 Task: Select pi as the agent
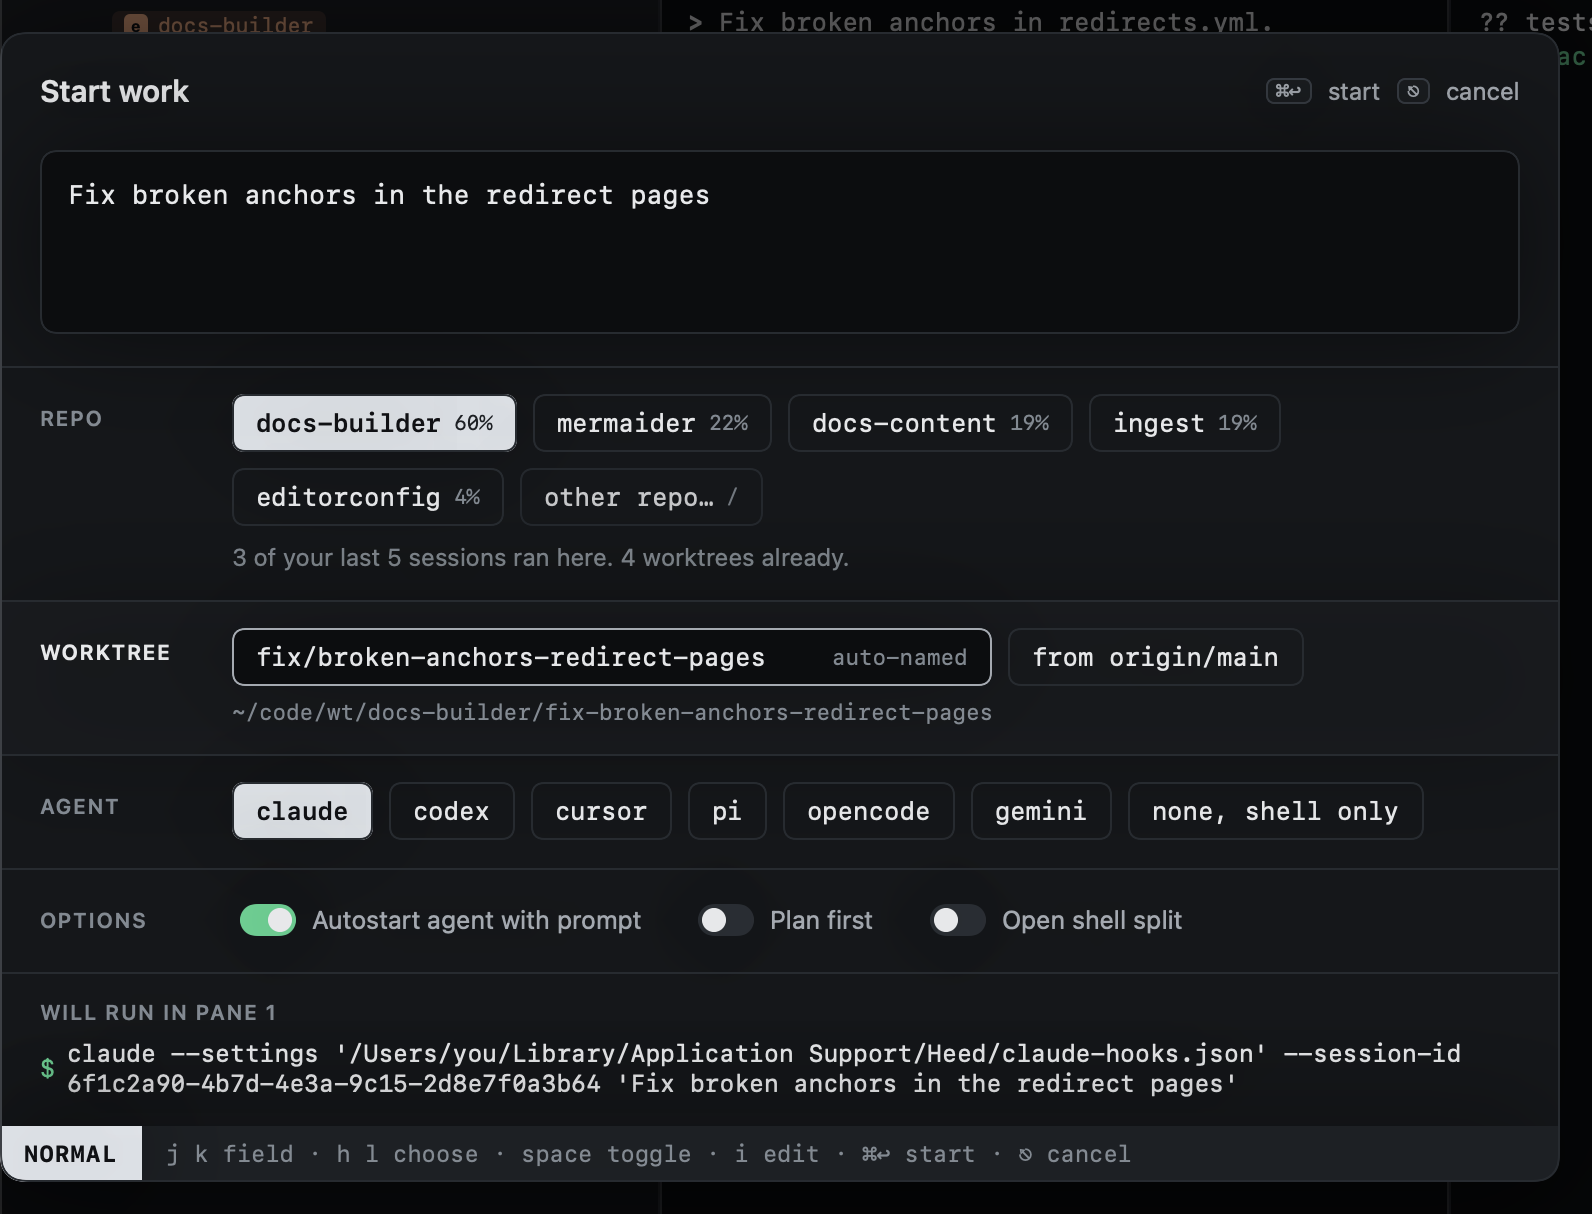coord(727,811)
